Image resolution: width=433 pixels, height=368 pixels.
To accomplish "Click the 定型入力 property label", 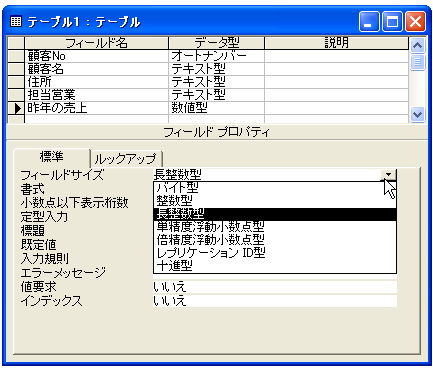I will (x=44, y=217).
